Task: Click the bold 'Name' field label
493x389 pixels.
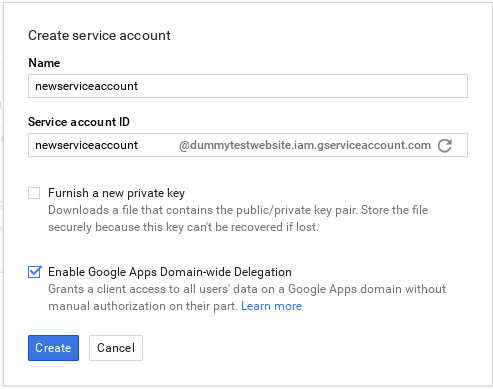Action: tap(44, 63)
